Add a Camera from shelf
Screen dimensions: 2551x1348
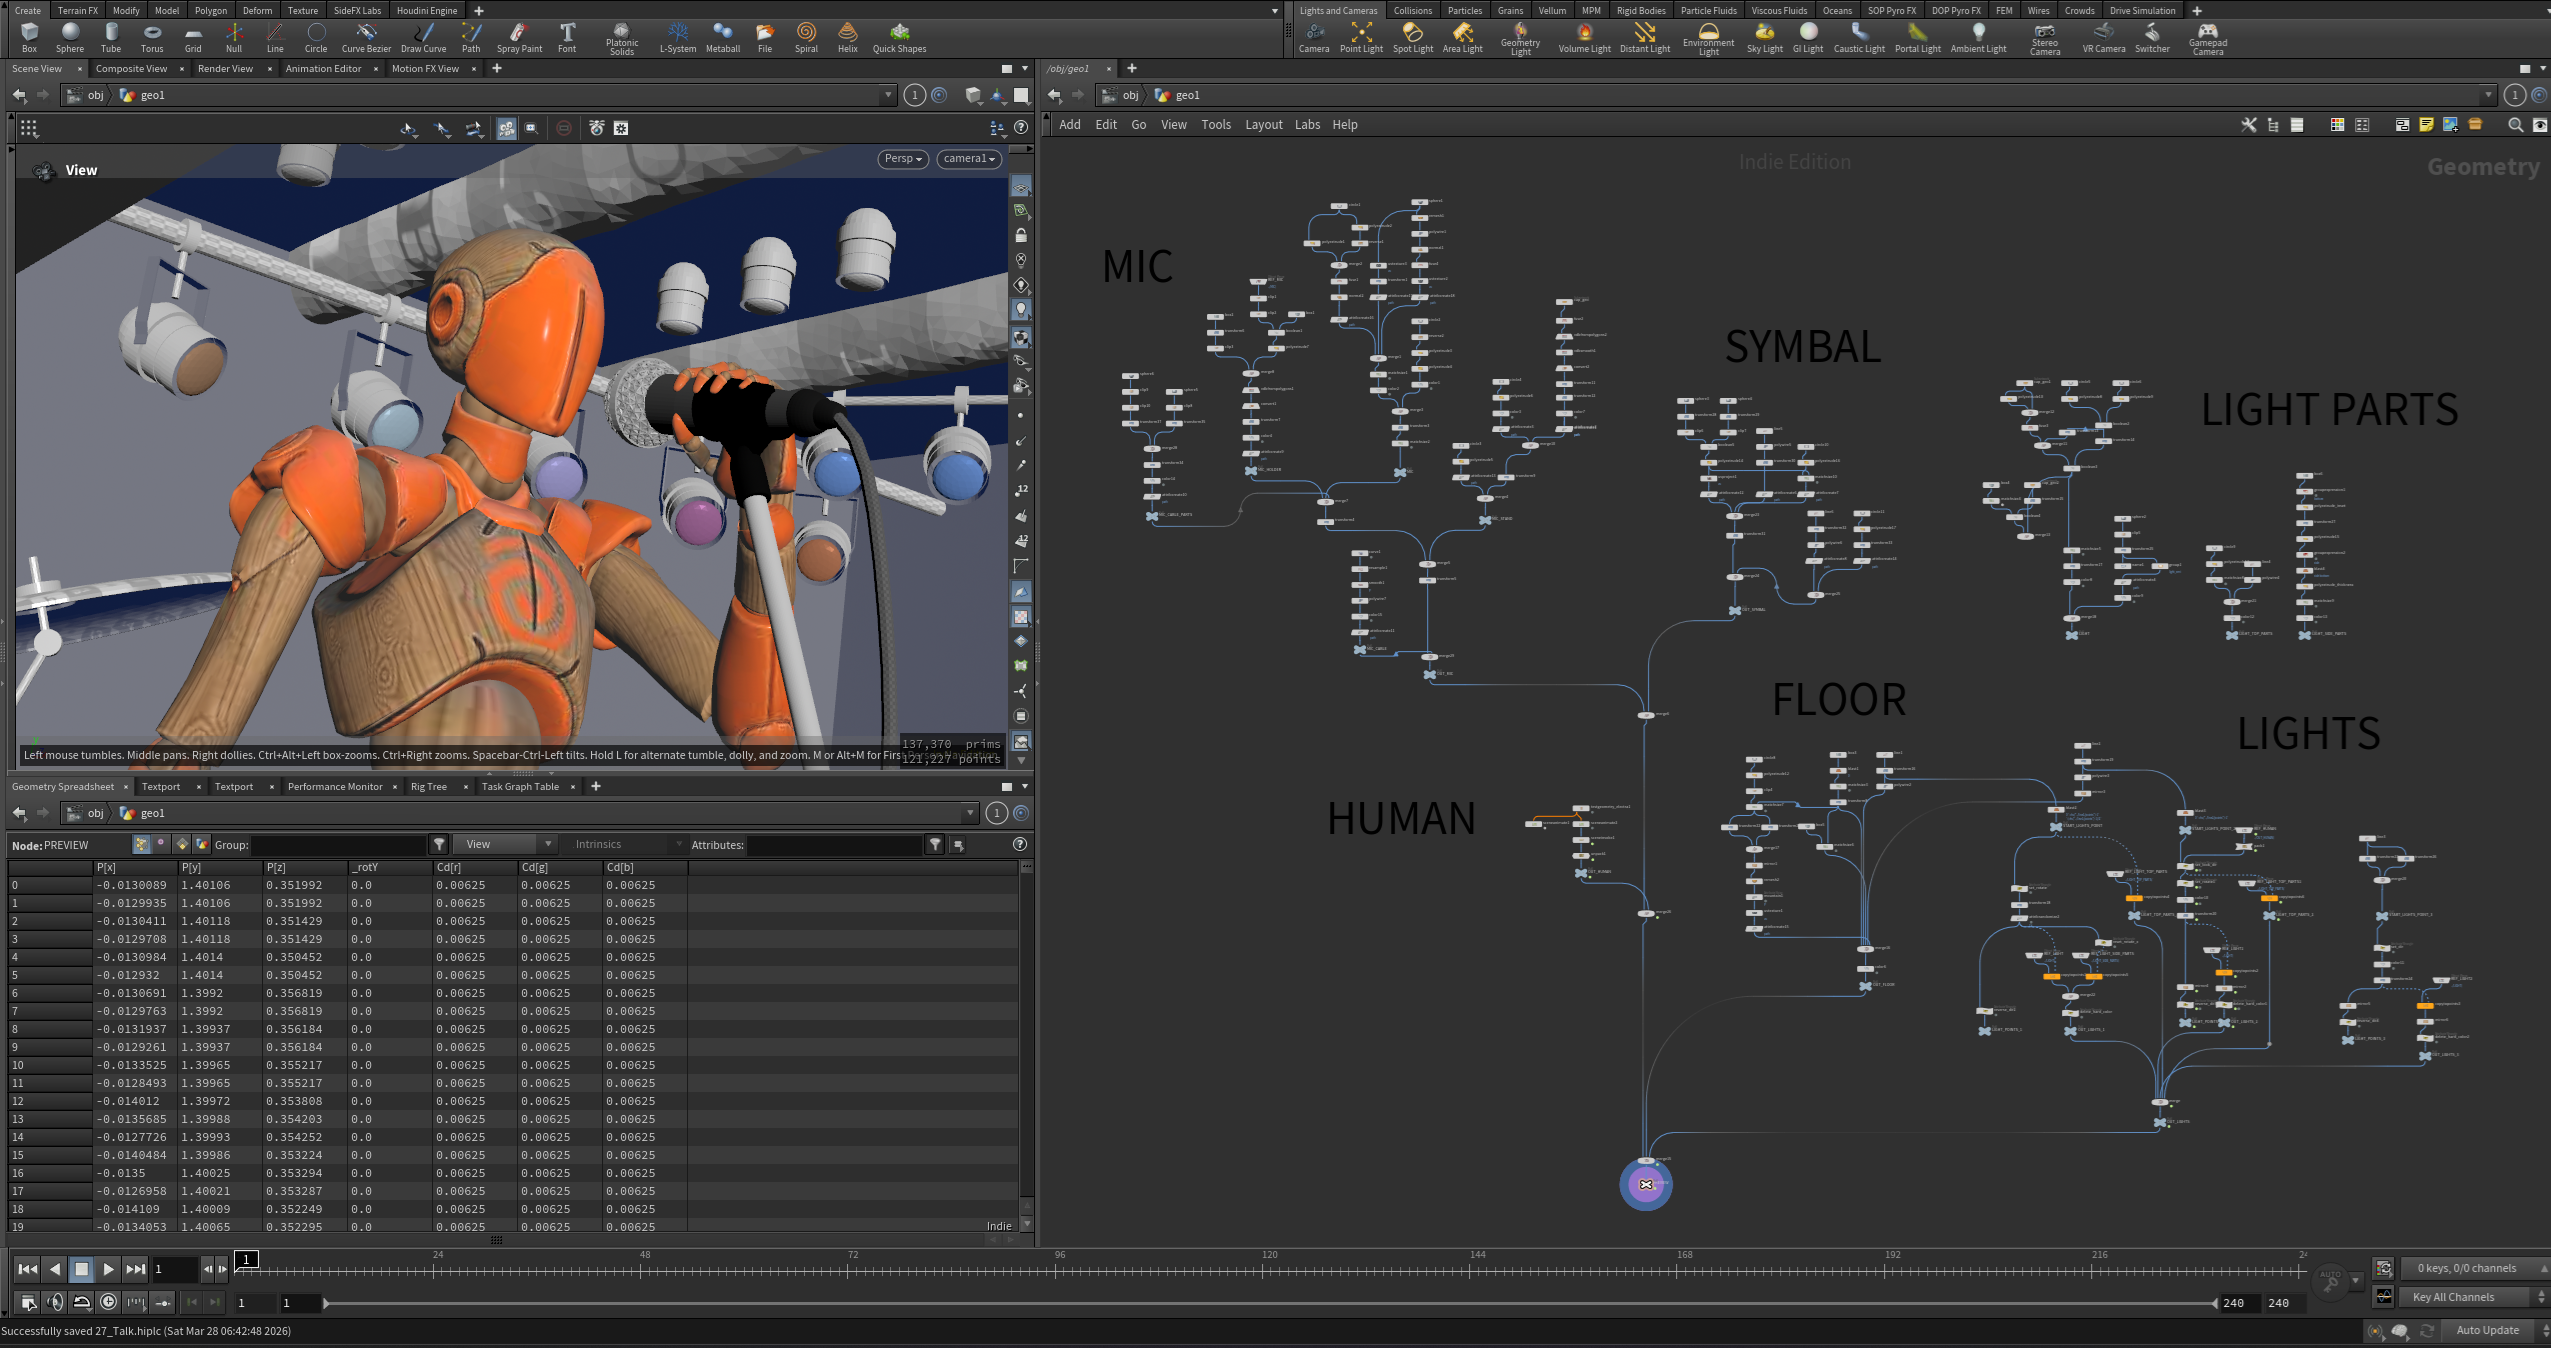(x=1313, y=37)
